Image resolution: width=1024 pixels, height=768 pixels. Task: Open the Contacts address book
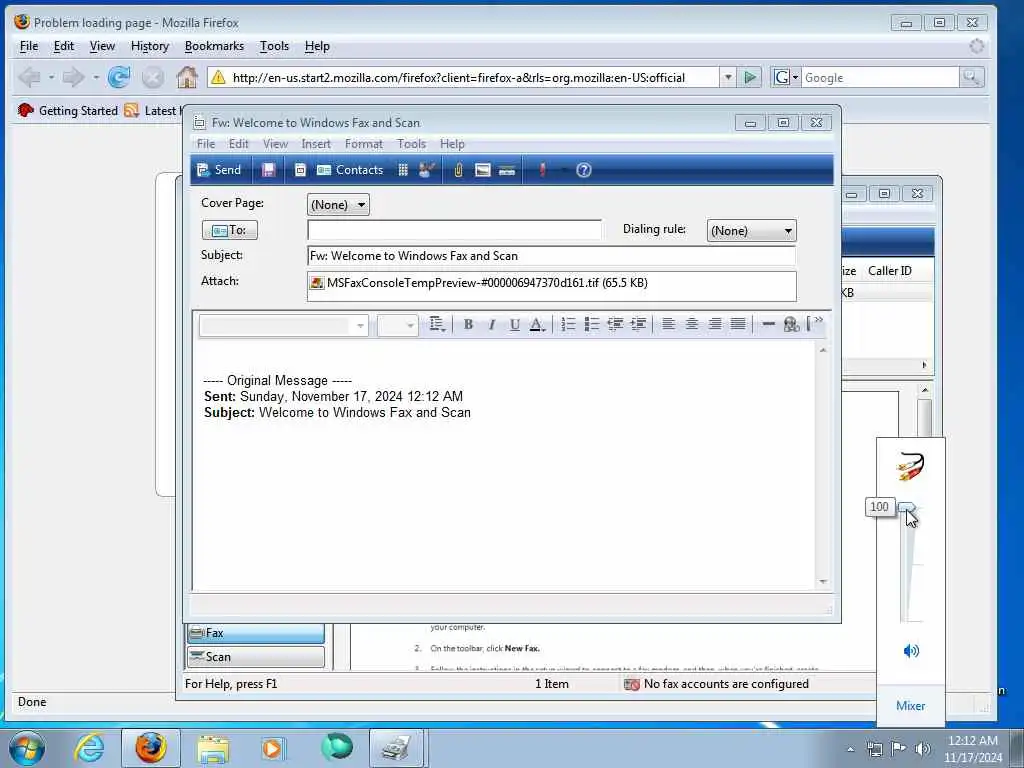(x=350, y=170)
